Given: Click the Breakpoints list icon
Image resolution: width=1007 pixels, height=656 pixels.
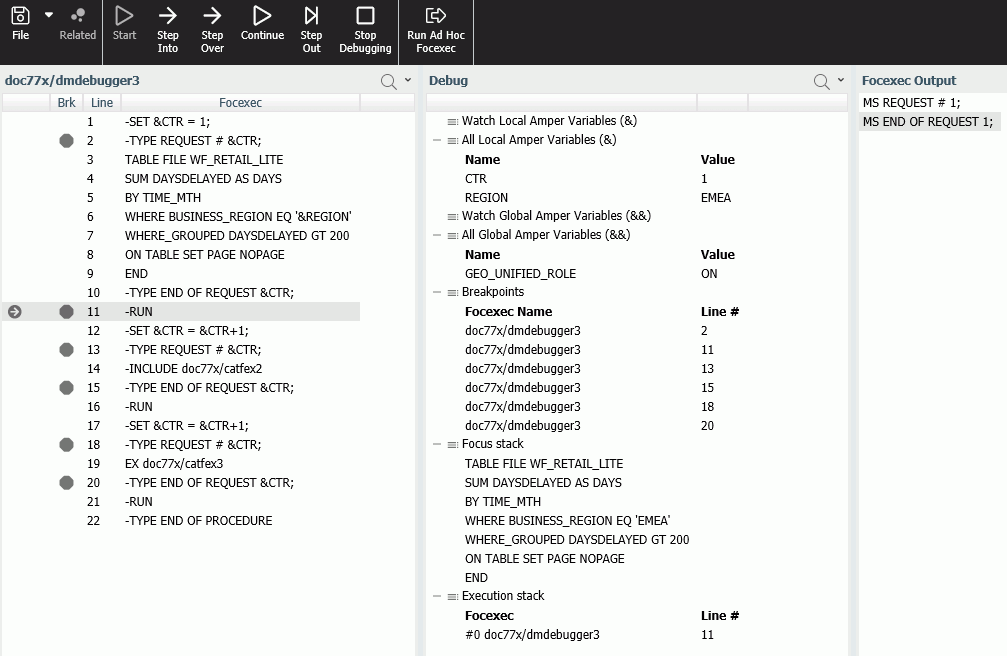Looking at the screenshot, I should click(453, 292).
